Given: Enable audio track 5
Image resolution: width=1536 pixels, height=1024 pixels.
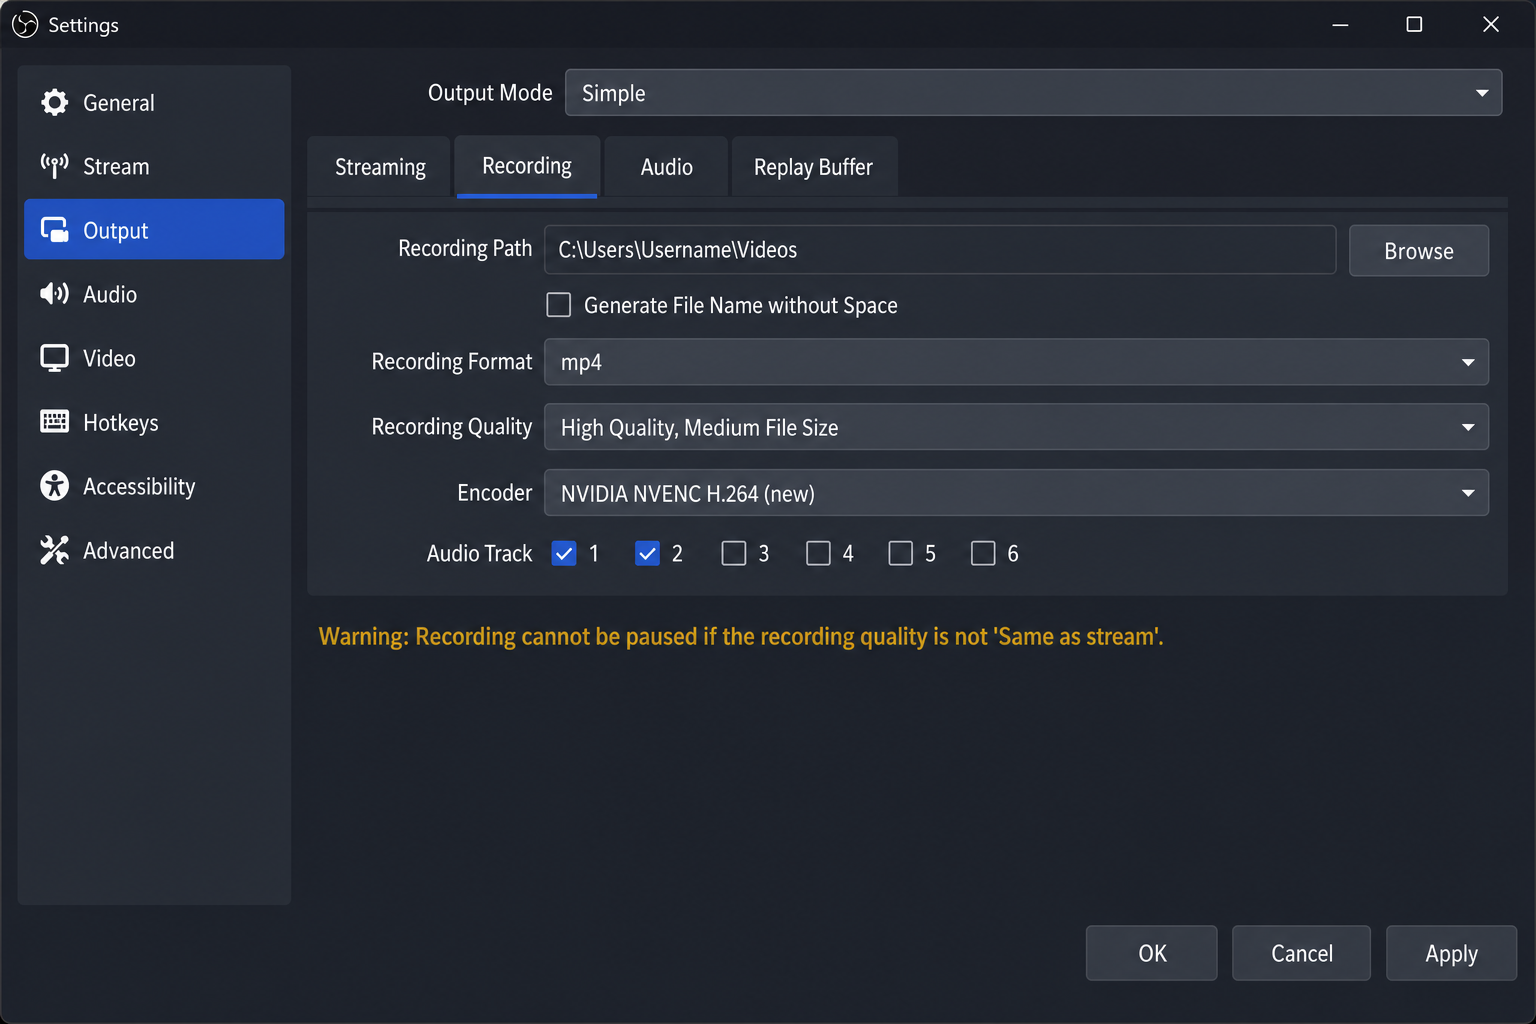Looking at the screenshot, I should coord(901,553).
